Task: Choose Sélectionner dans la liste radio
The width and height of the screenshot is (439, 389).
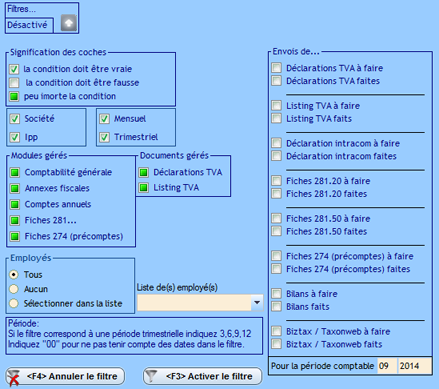Action: point(14,303)
